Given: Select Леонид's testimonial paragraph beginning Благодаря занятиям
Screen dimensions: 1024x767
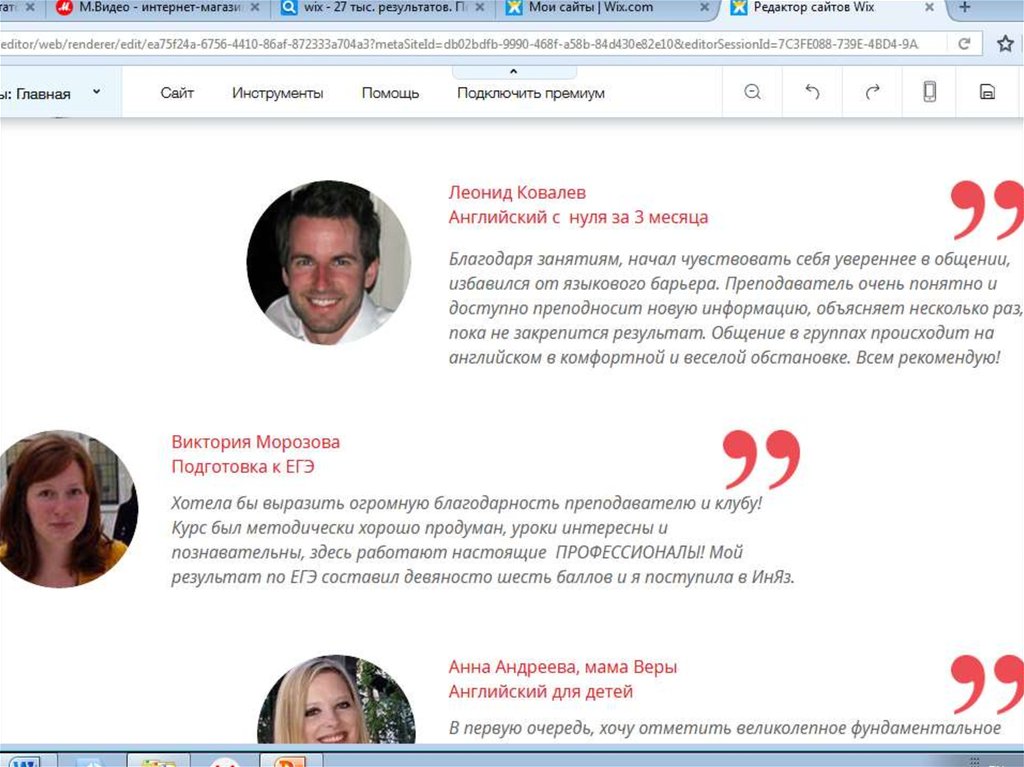Looking at the screenshot, I should coord(735,308).
